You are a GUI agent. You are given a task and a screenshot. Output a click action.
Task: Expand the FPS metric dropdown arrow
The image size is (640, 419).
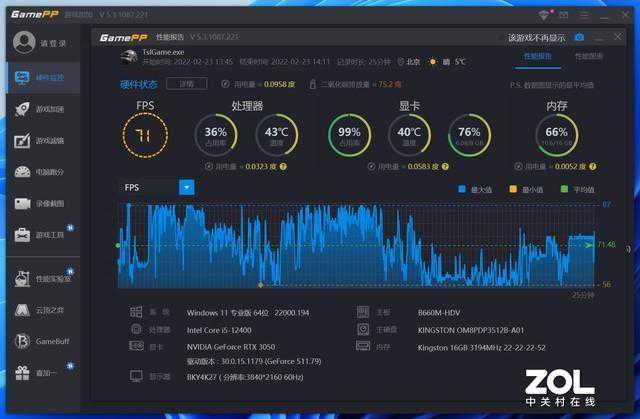pyautogui.click(x=187, y=187)
